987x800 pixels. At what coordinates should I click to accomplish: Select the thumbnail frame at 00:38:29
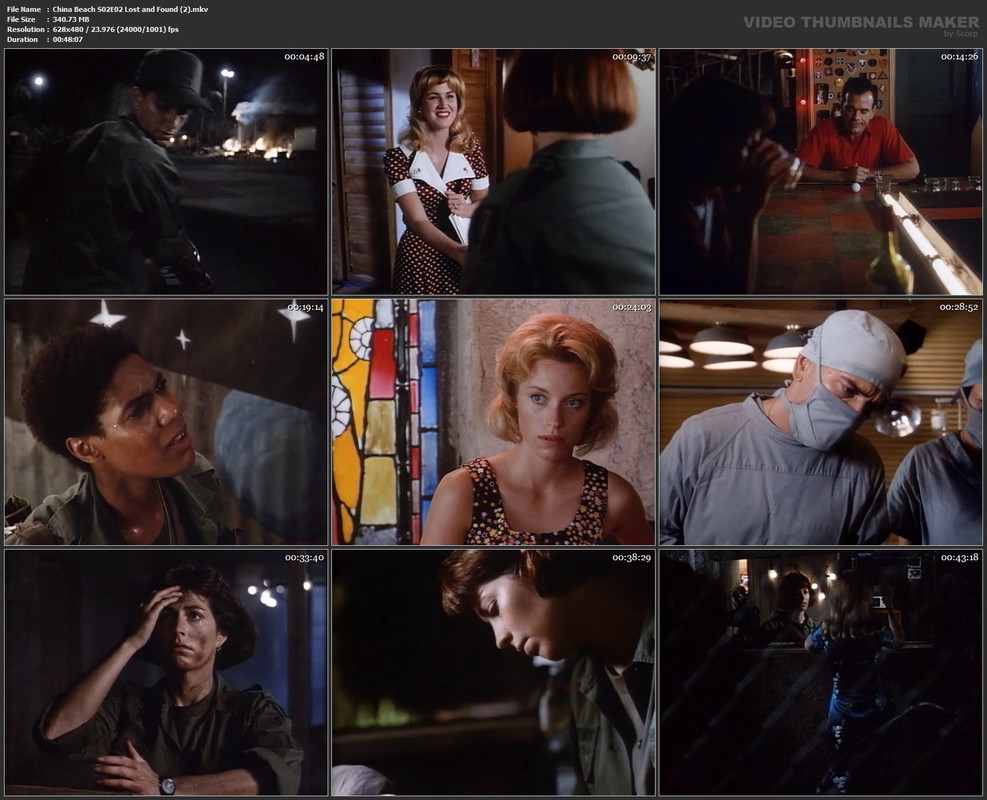(x=494, y=672)
